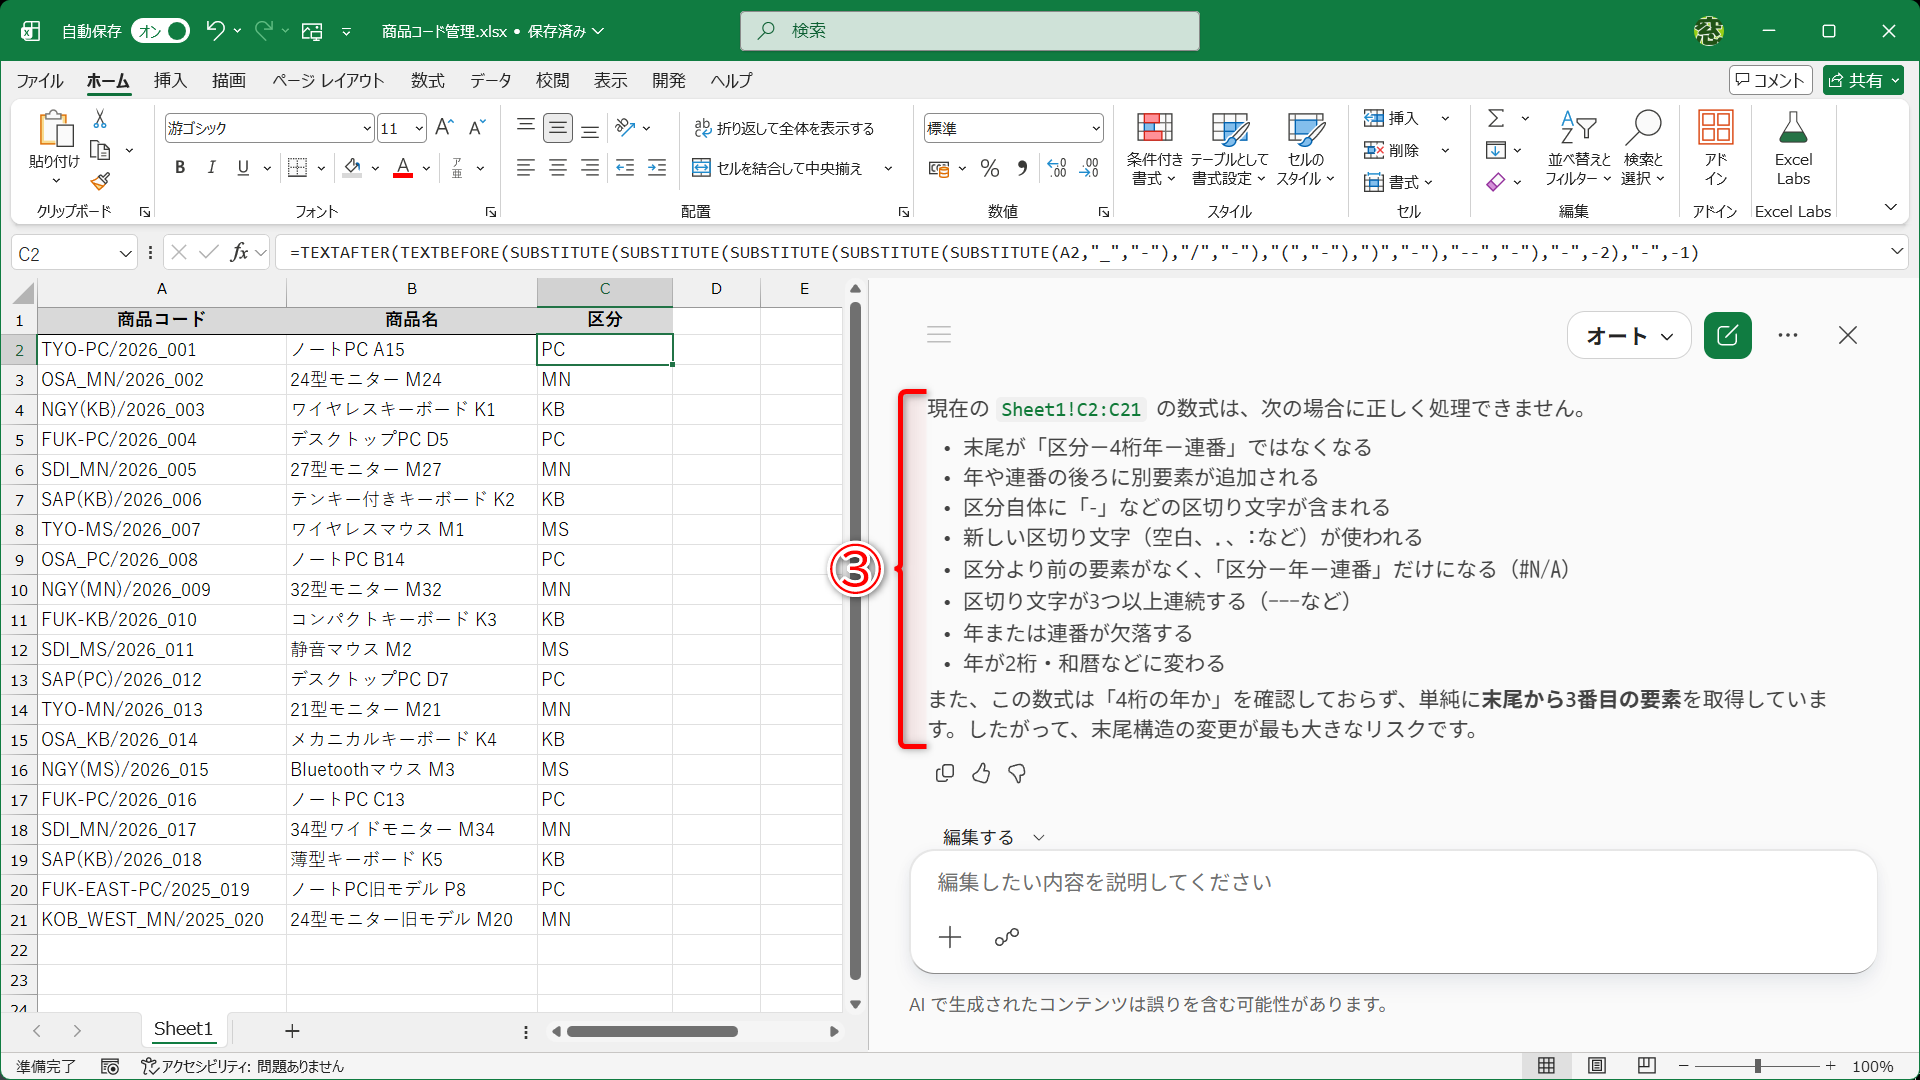Click the Cut scissors icon
This screenshot has height=1080, width=1920.
[100, 119]
